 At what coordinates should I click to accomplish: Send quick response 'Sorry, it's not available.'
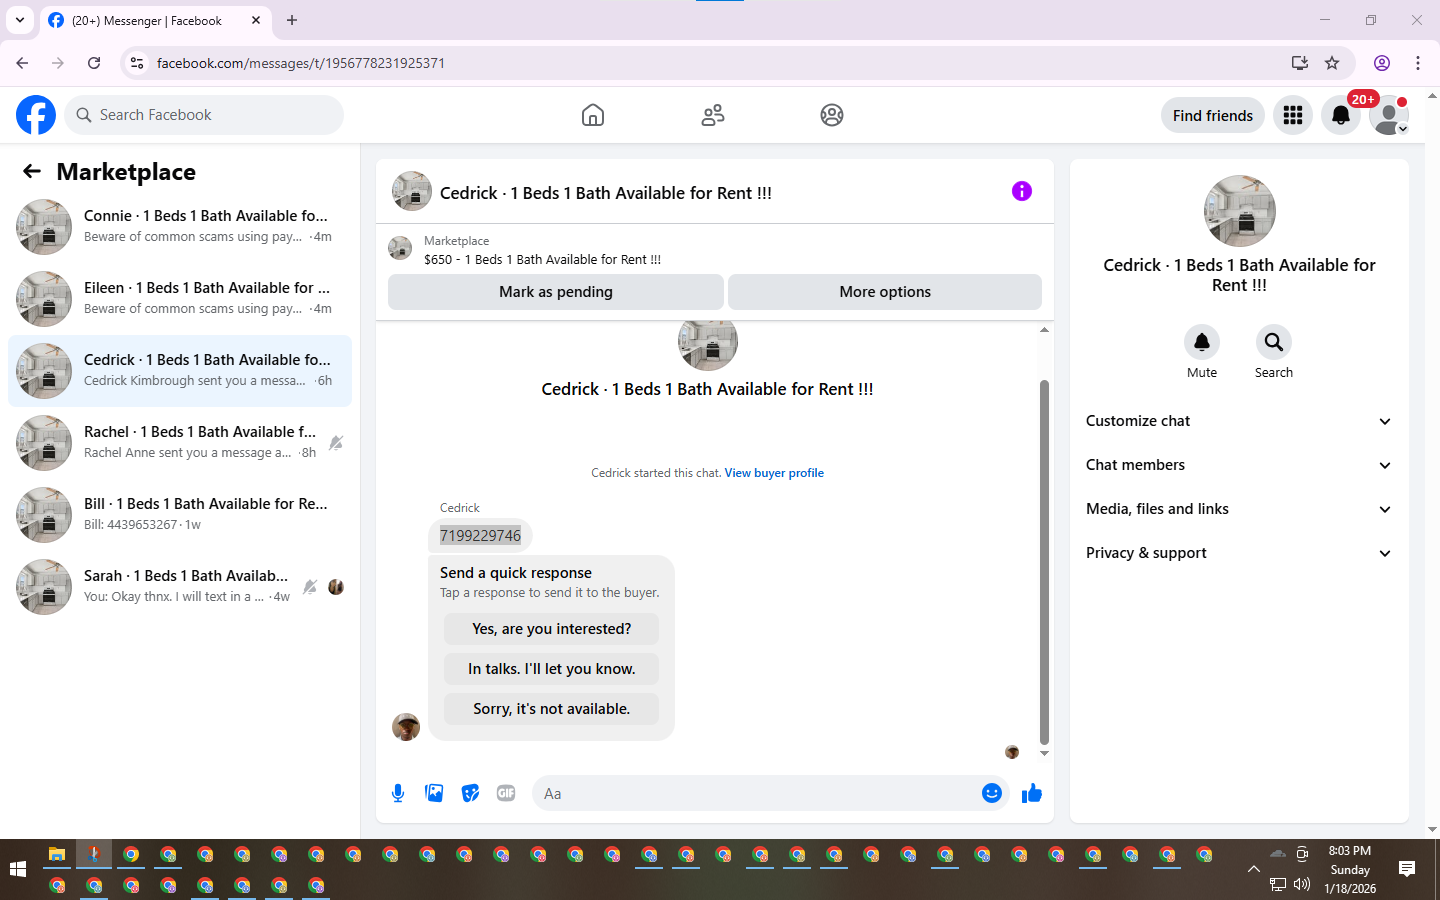pyautogui.click(x=551, y=709)
